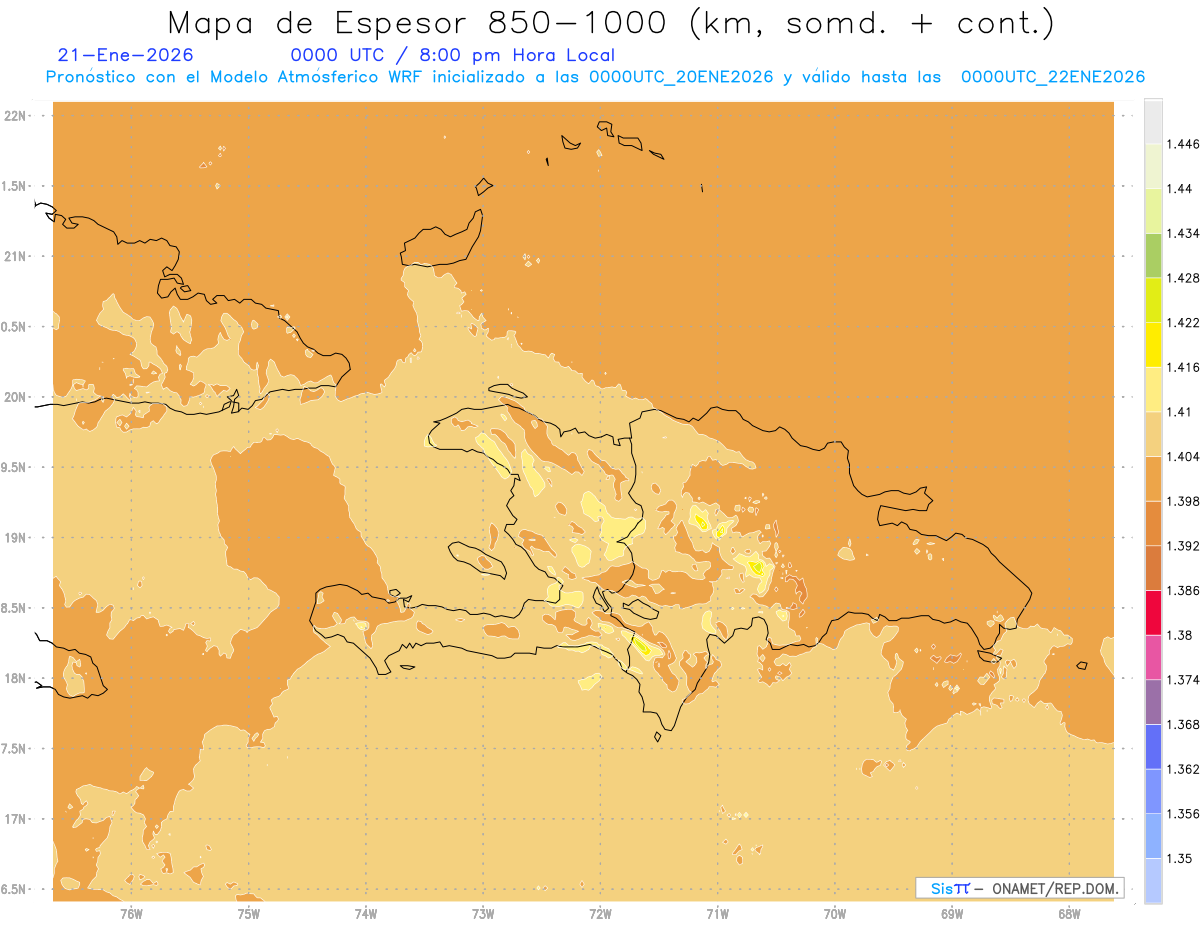Click the longitude axis label "68W"

tap(1069, 914)
